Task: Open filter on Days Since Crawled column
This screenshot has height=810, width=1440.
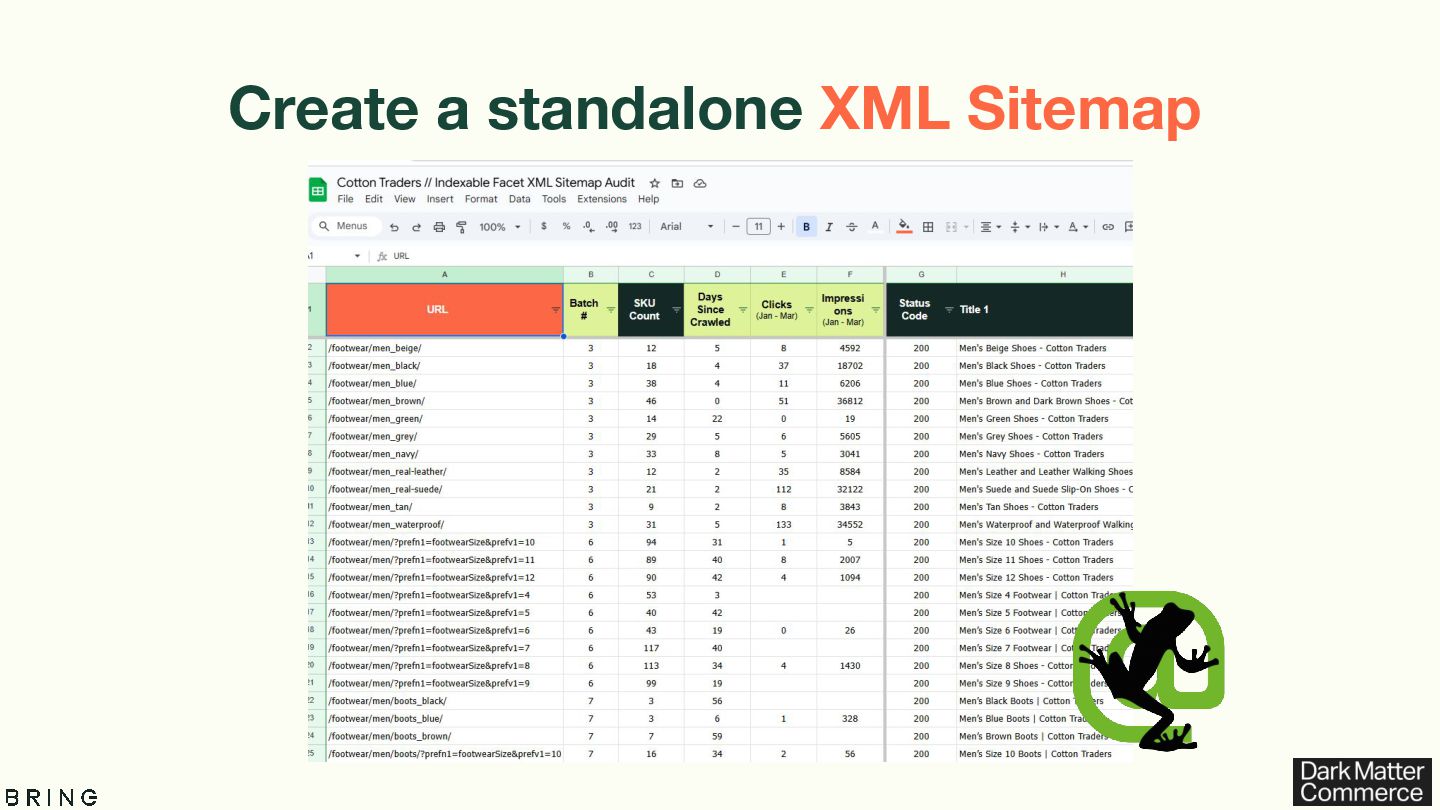Action: tap(742, 310)
